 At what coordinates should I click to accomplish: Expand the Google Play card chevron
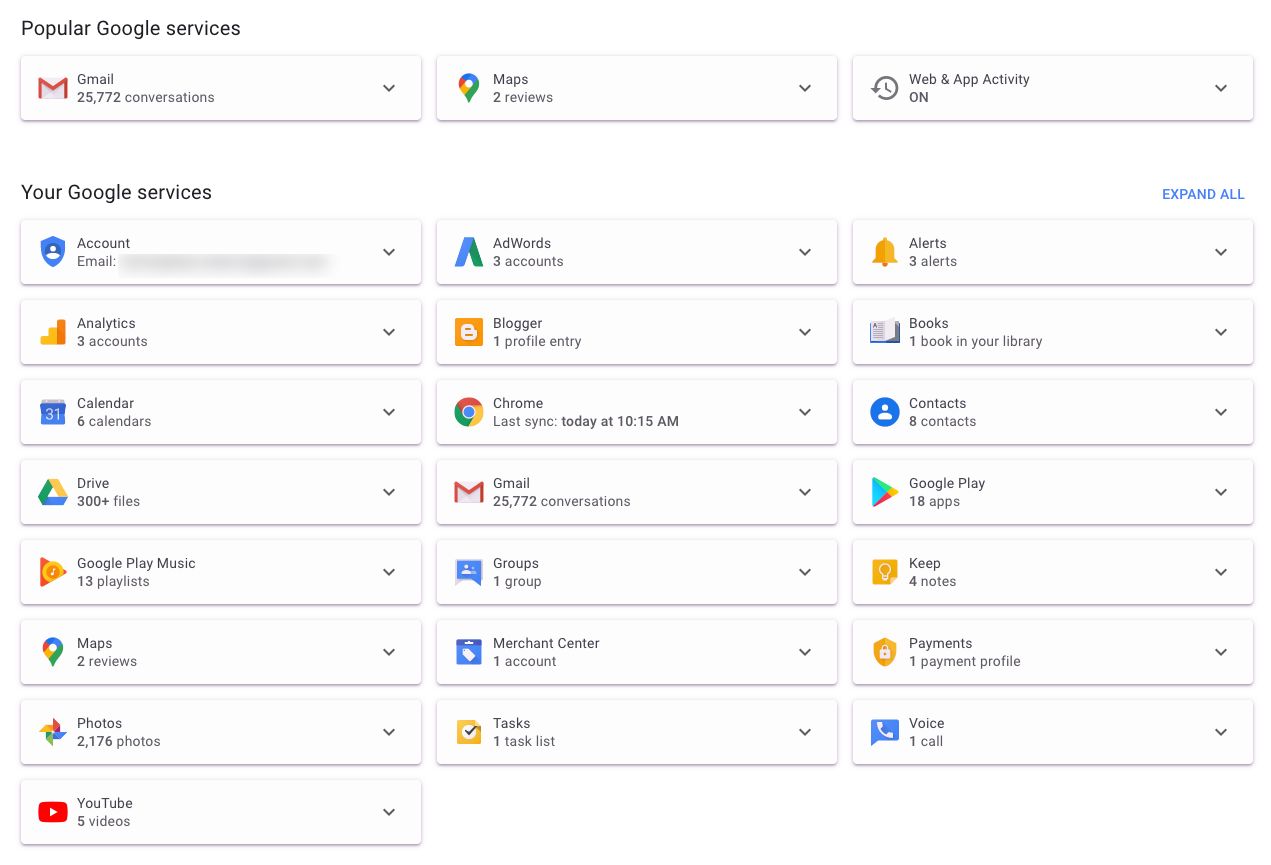[x=1221, y=492]
